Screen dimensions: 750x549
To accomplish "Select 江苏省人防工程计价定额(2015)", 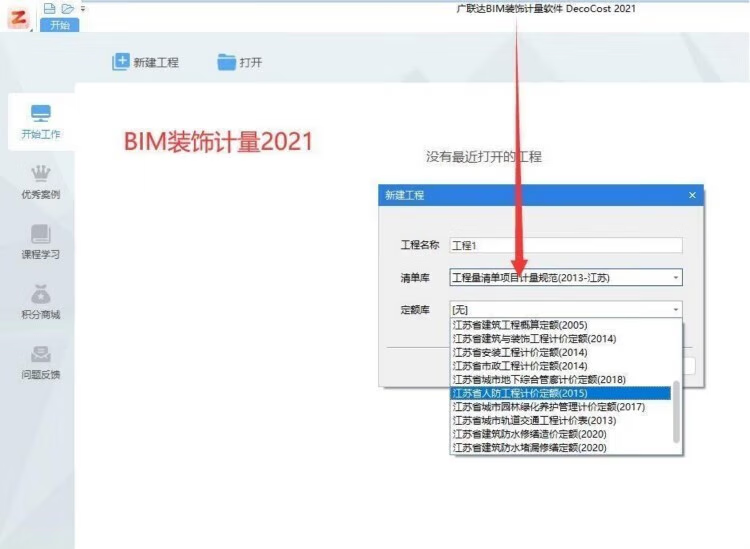I will (x=561, y=393).
